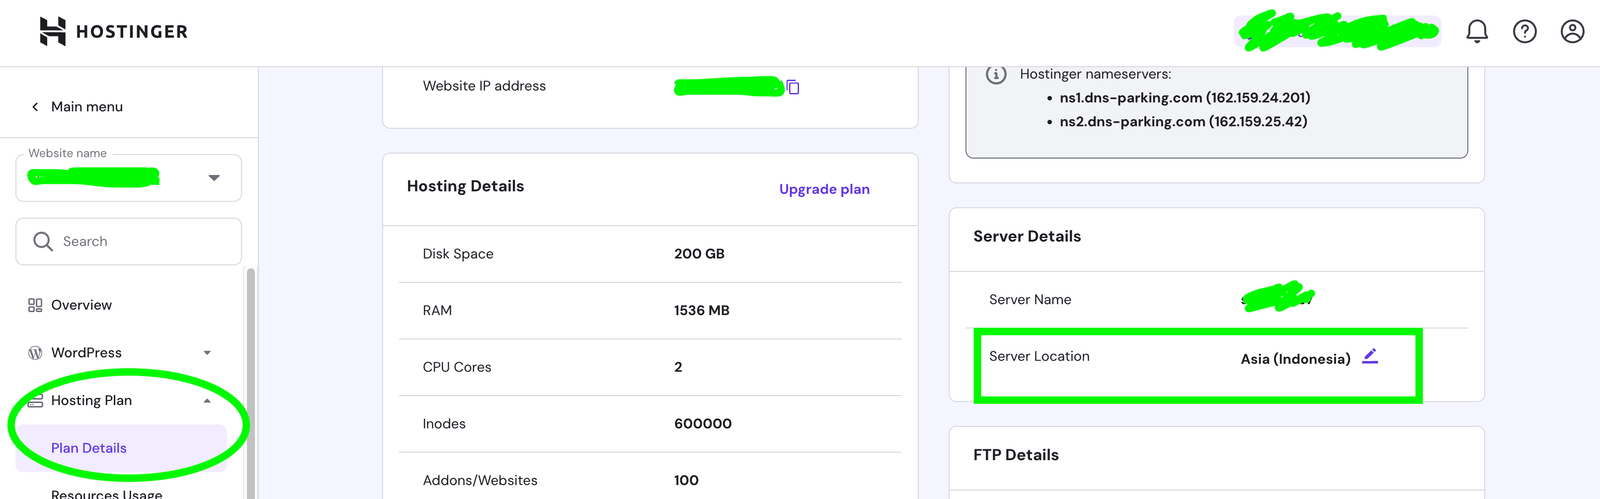Image resolution: width=1600 pixels, height=499 pixels.
Task: Click the search magnifier icon
Action: 43,241
